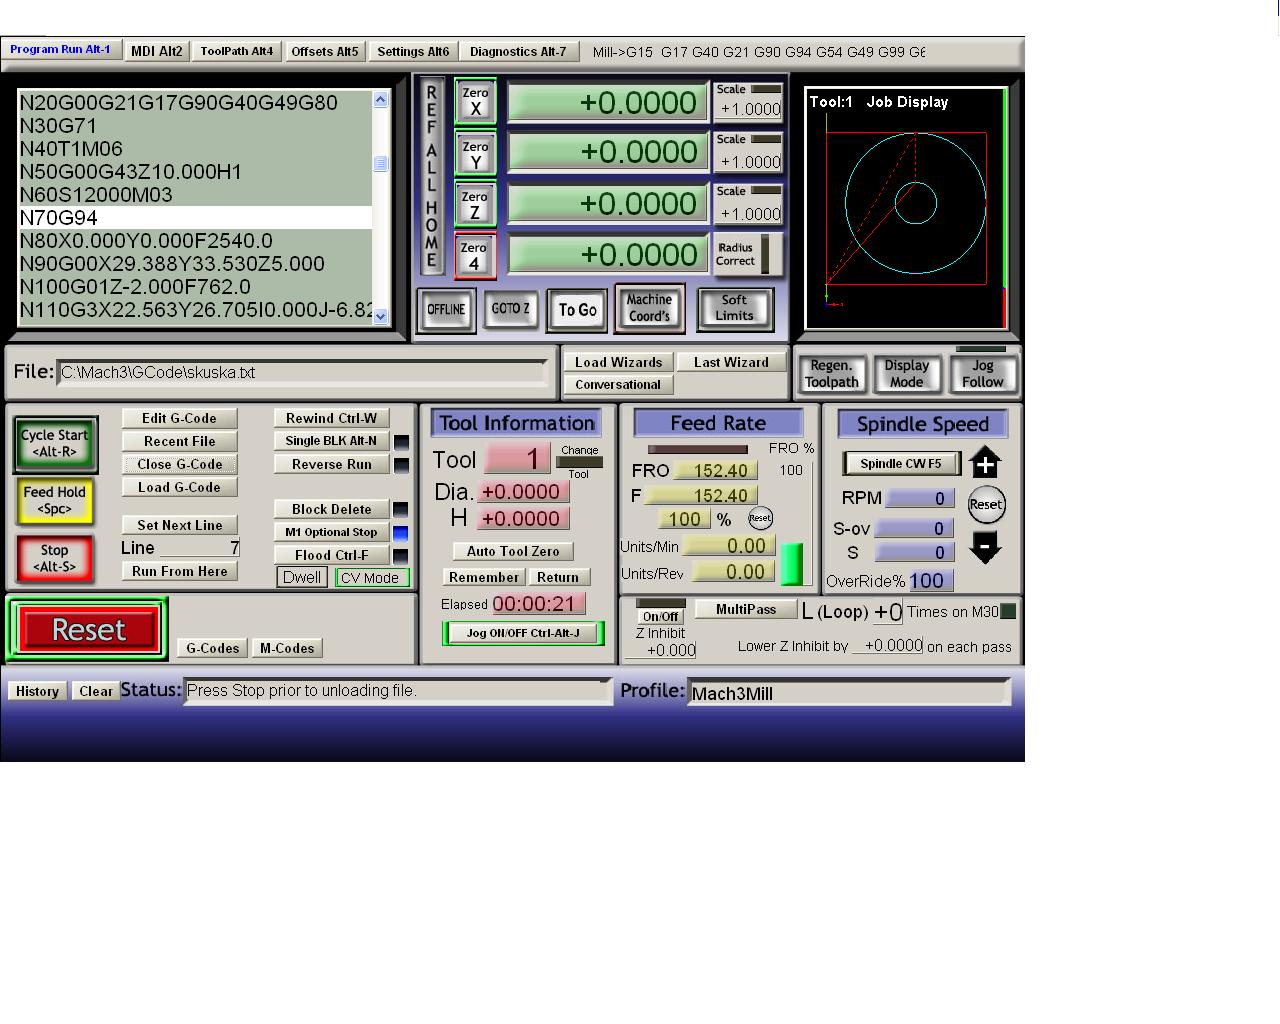Viewport: 1280px width, 1024px height.
Task: Toggle Single BLK Alt-N mode
Action: click(x=331, y=441)
